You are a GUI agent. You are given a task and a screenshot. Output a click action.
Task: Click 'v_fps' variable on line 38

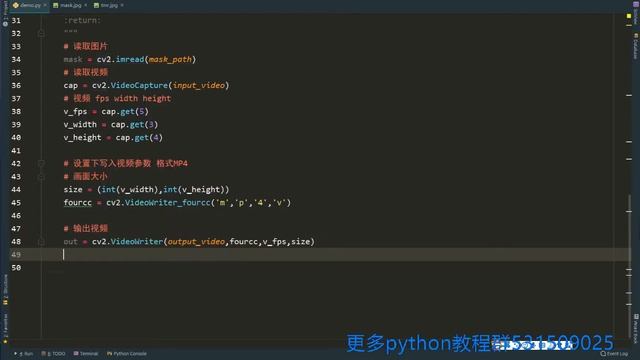pyautogui.click(x=75, y=112)
